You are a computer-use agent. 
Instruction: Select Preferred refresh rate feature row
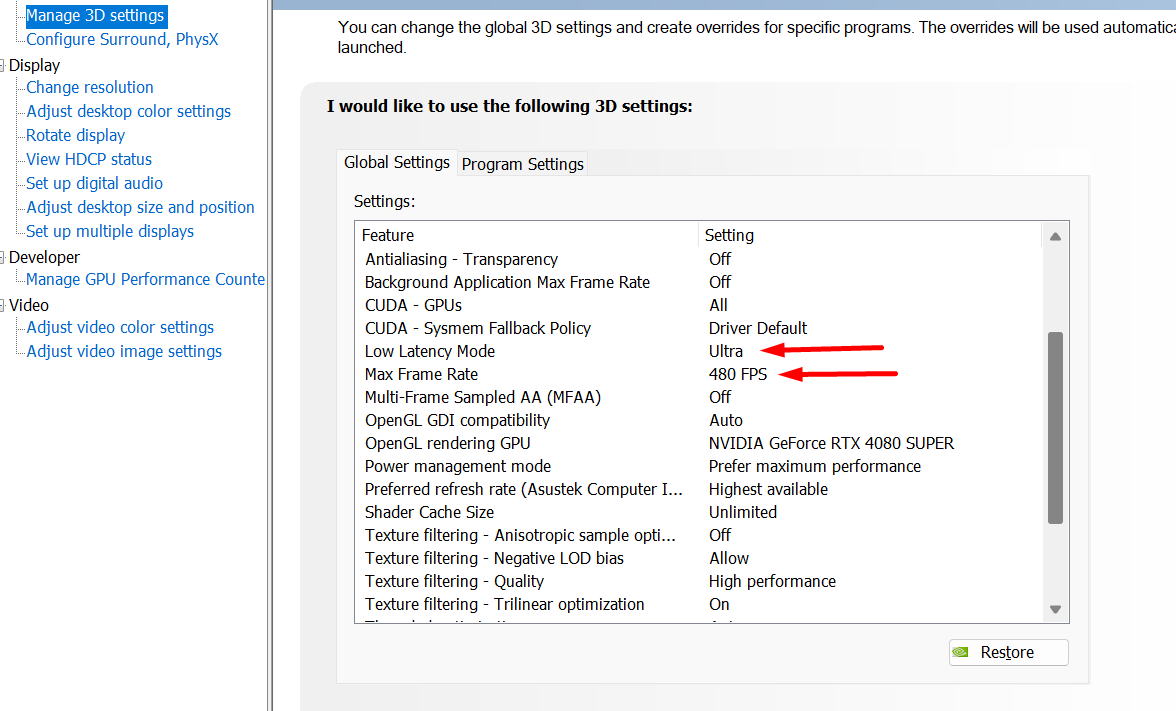[698, 490]
